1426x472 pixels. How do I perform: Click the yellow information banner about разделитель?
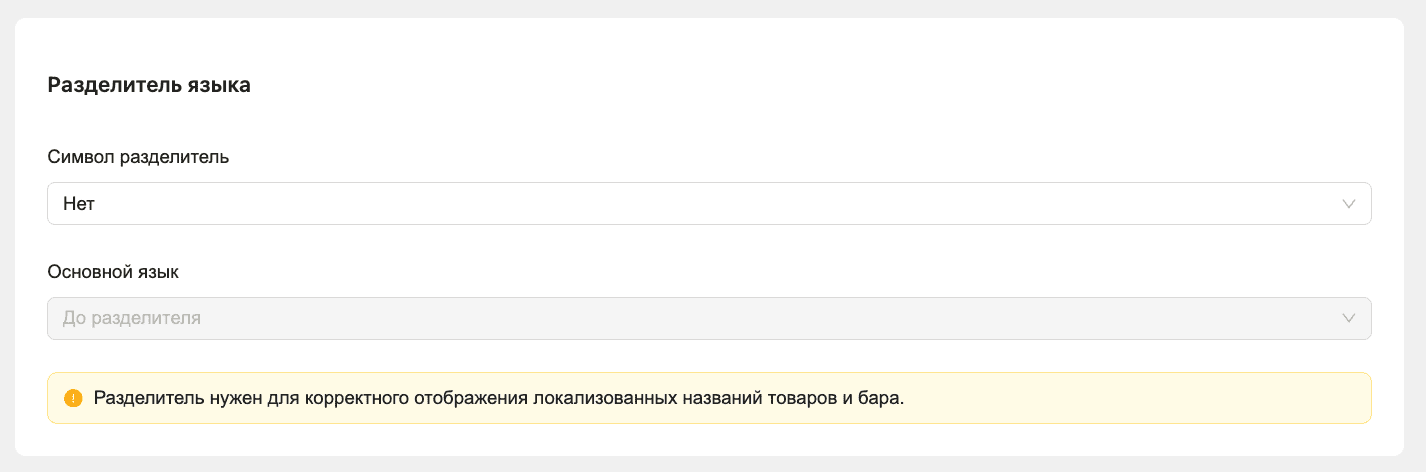pyautogui.click(x=709, y=398)
